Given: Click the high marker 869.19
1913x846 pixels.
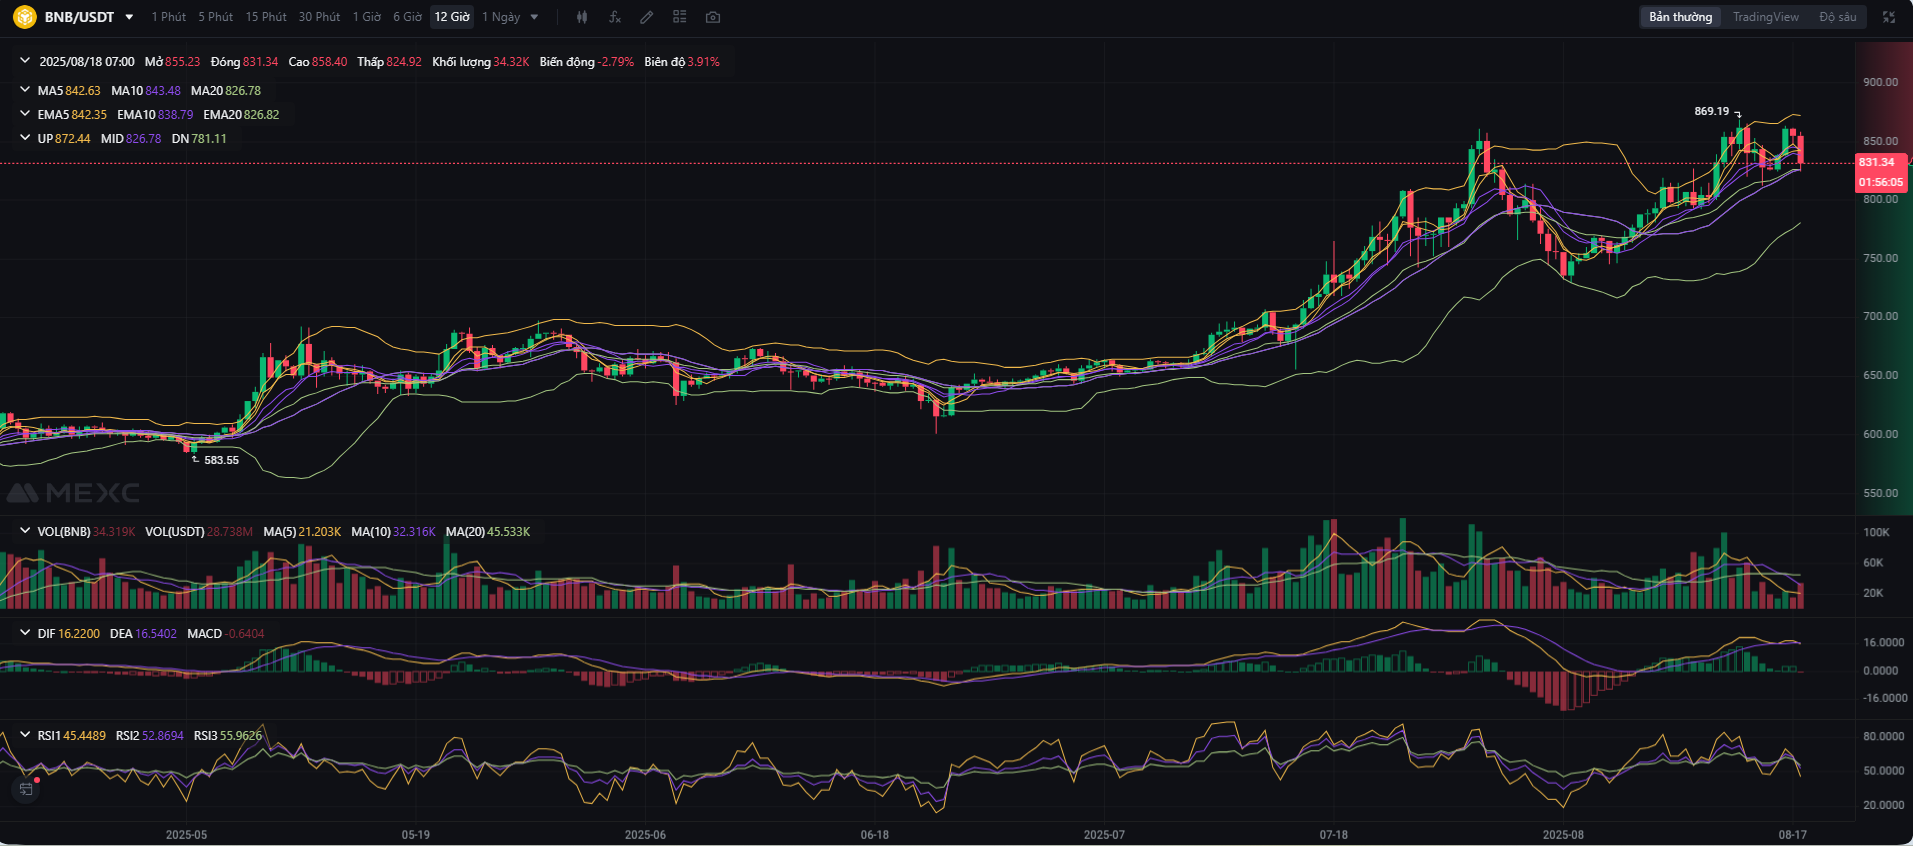Looking at the screenshot, I should [1711, 111].
